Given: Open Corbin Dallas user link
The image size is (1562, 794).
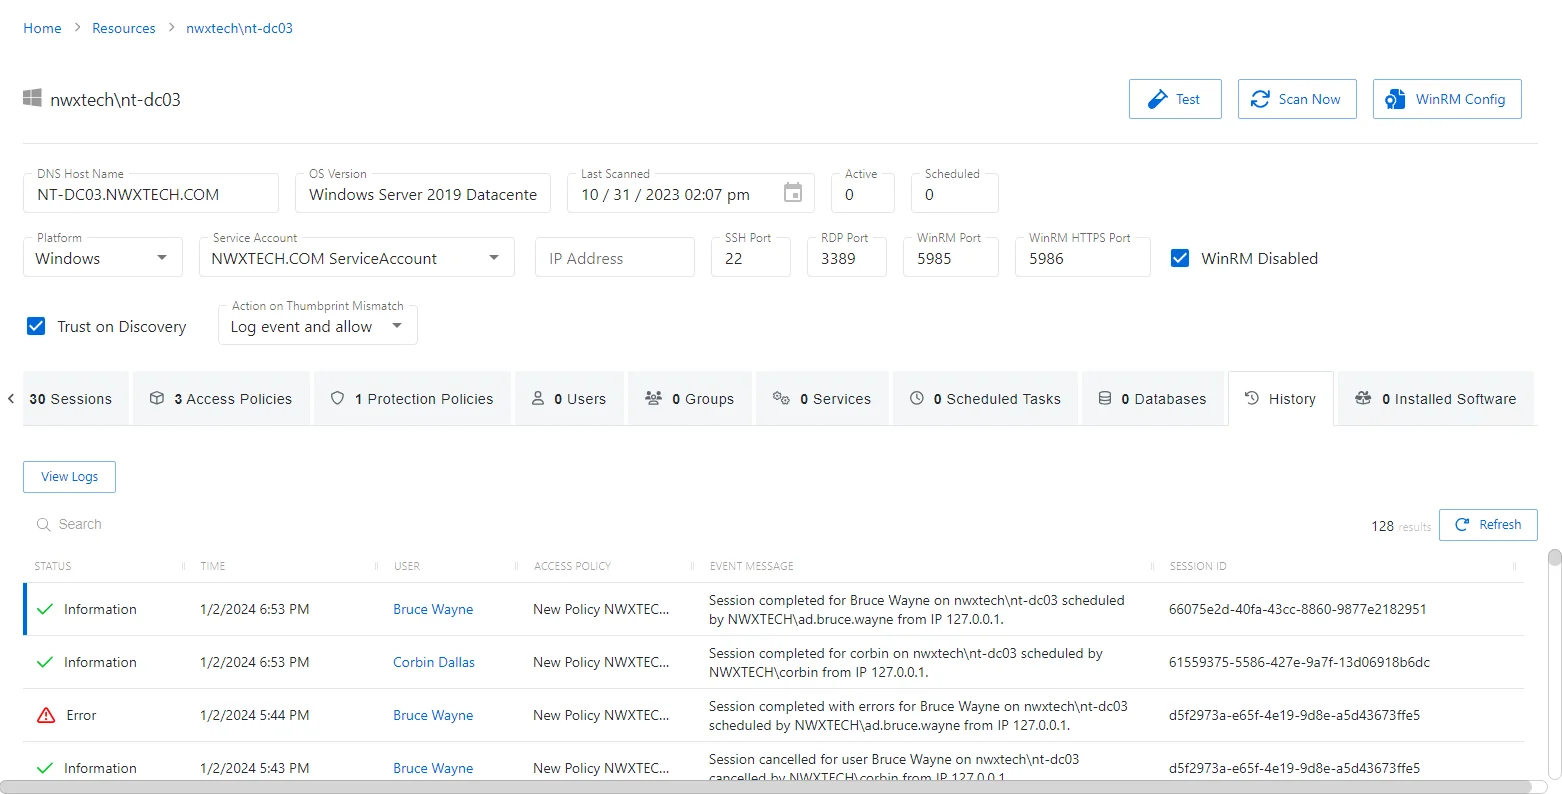Looking at the screenshot, I should [x=434, y=662].
